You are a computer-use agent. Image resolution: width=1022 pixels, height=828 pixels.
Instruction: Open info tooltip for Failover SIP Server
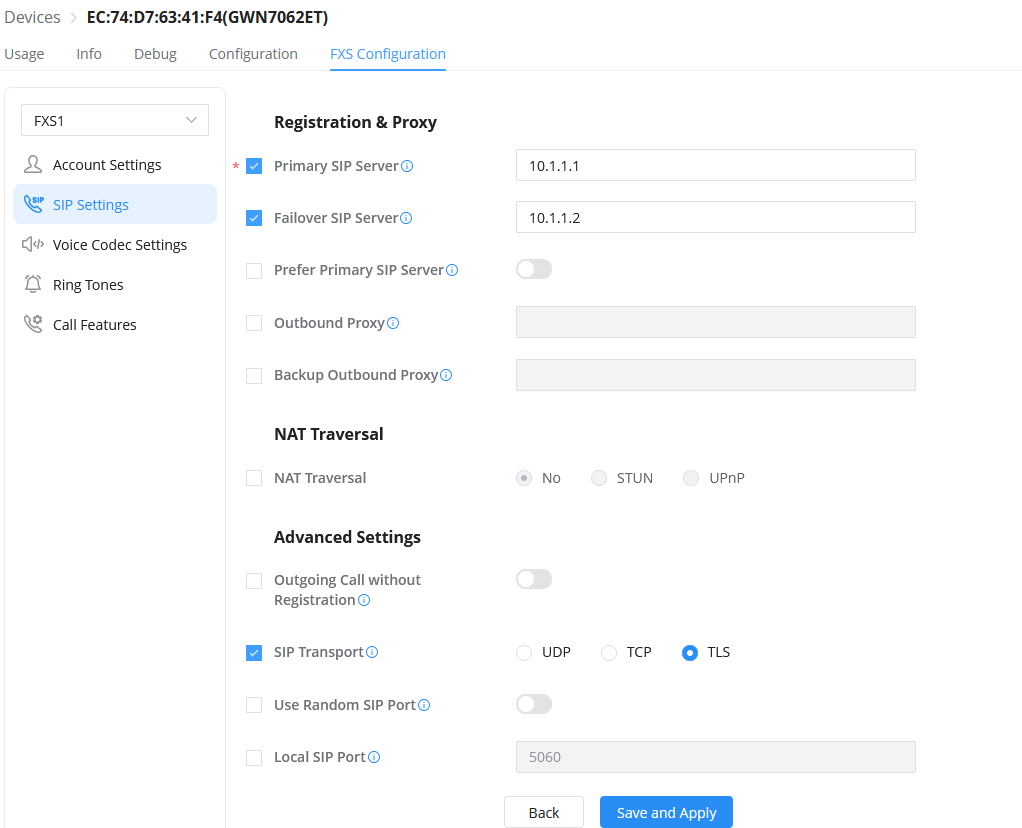point(406,218)
